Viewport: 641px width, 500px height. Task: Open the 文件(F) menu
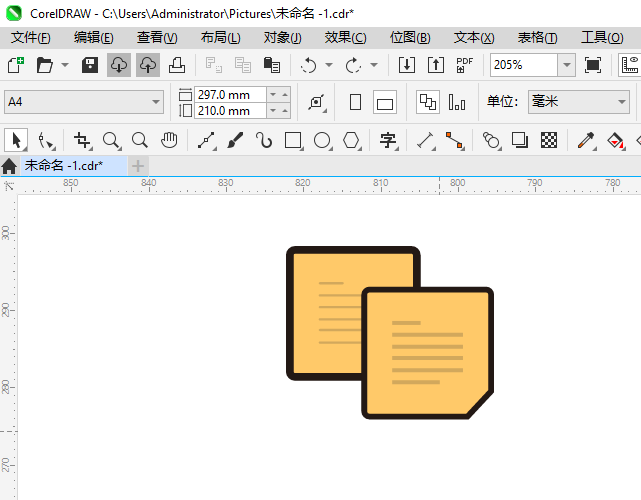point(31,38)
